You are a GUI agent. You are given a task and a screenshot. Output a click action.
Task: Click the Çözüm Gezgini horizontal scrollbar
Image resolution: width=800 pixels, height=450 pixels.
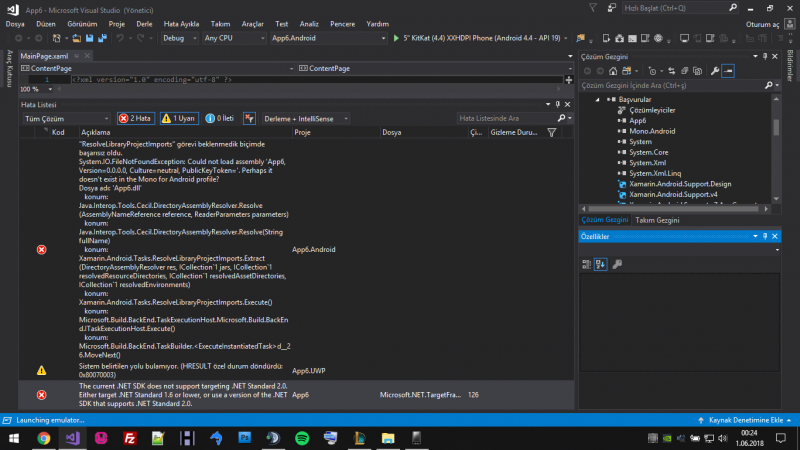(673, 209)
